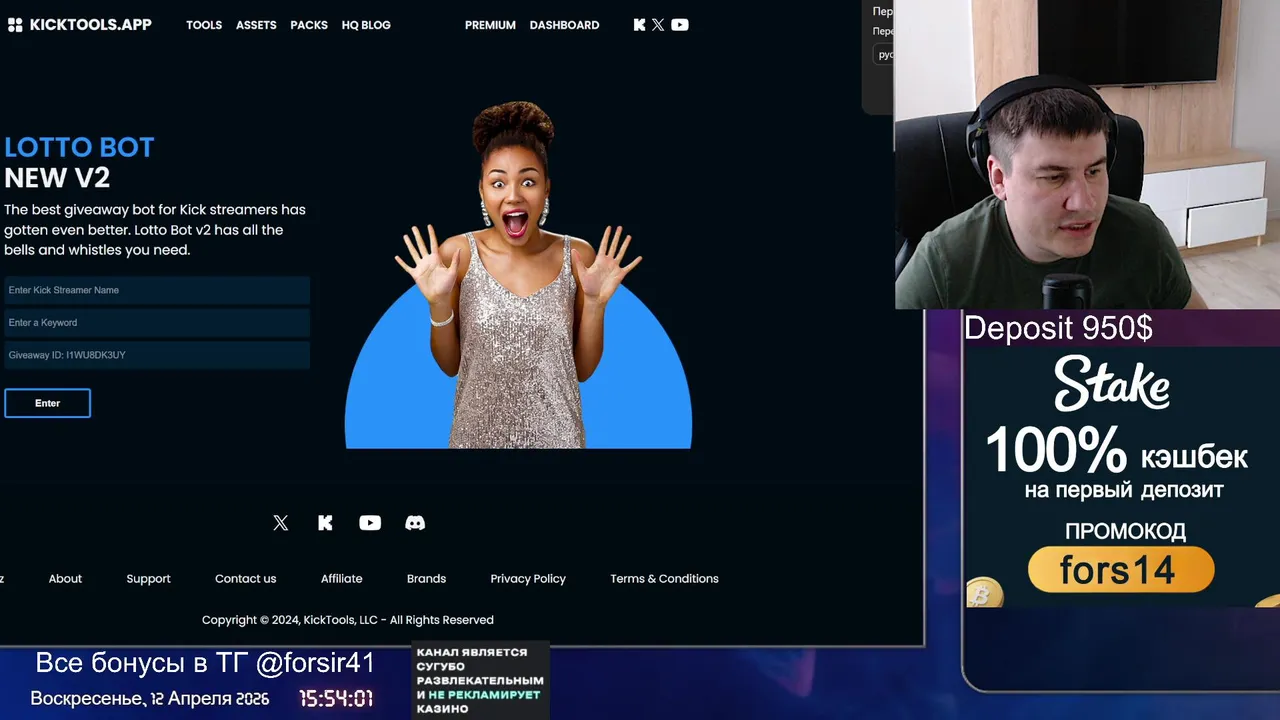Open Terms & Conditions link
The width and height of the screenshot is (1280, 720).
(x=664, y=579)
